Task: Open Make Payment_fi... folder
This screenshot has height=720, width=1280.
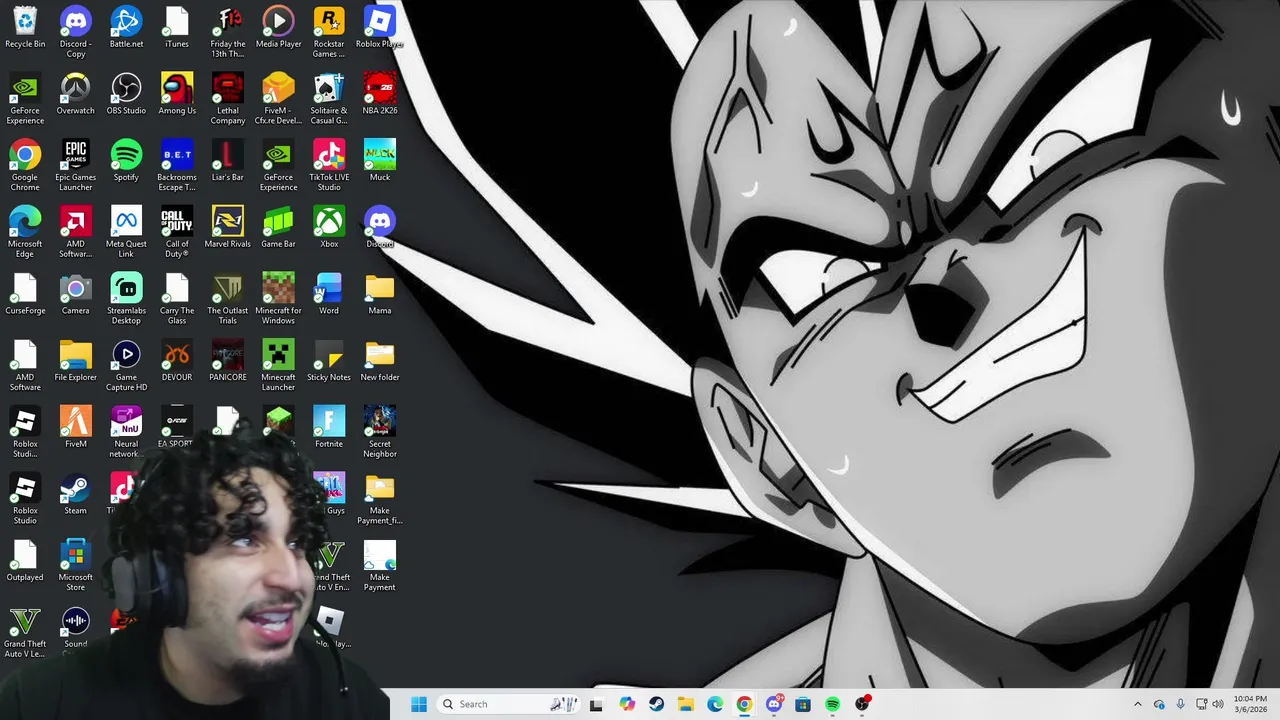Action: click(x=380, y=500)
